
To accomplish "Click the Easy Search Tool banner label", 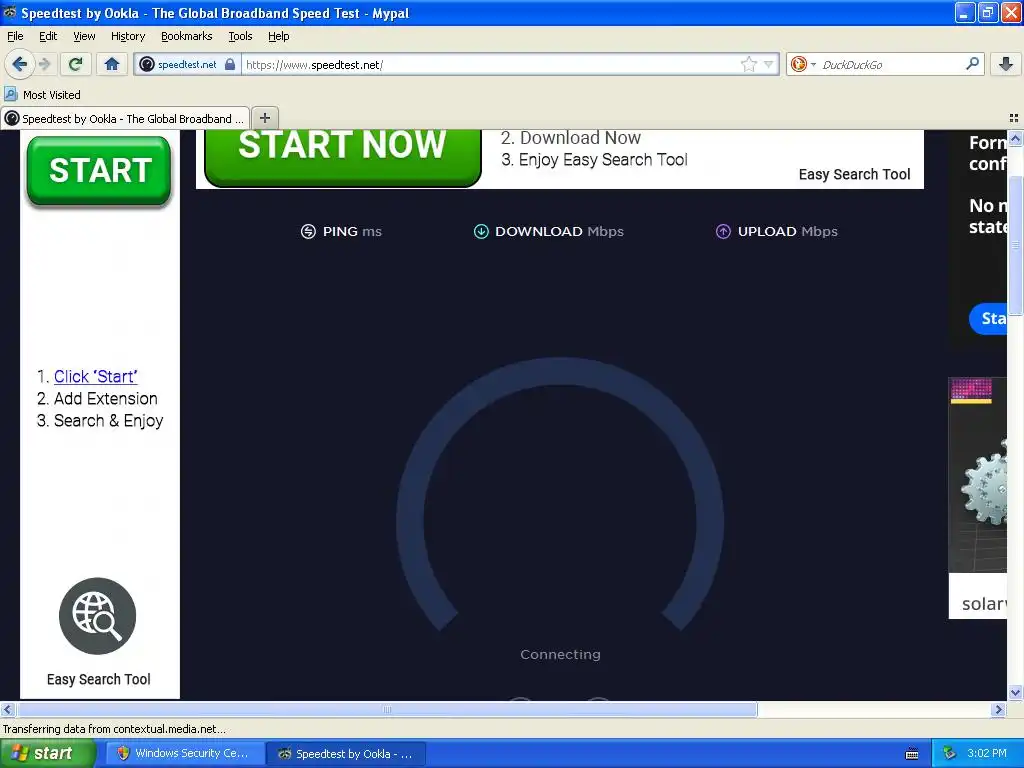I will [x=854, y=174].
